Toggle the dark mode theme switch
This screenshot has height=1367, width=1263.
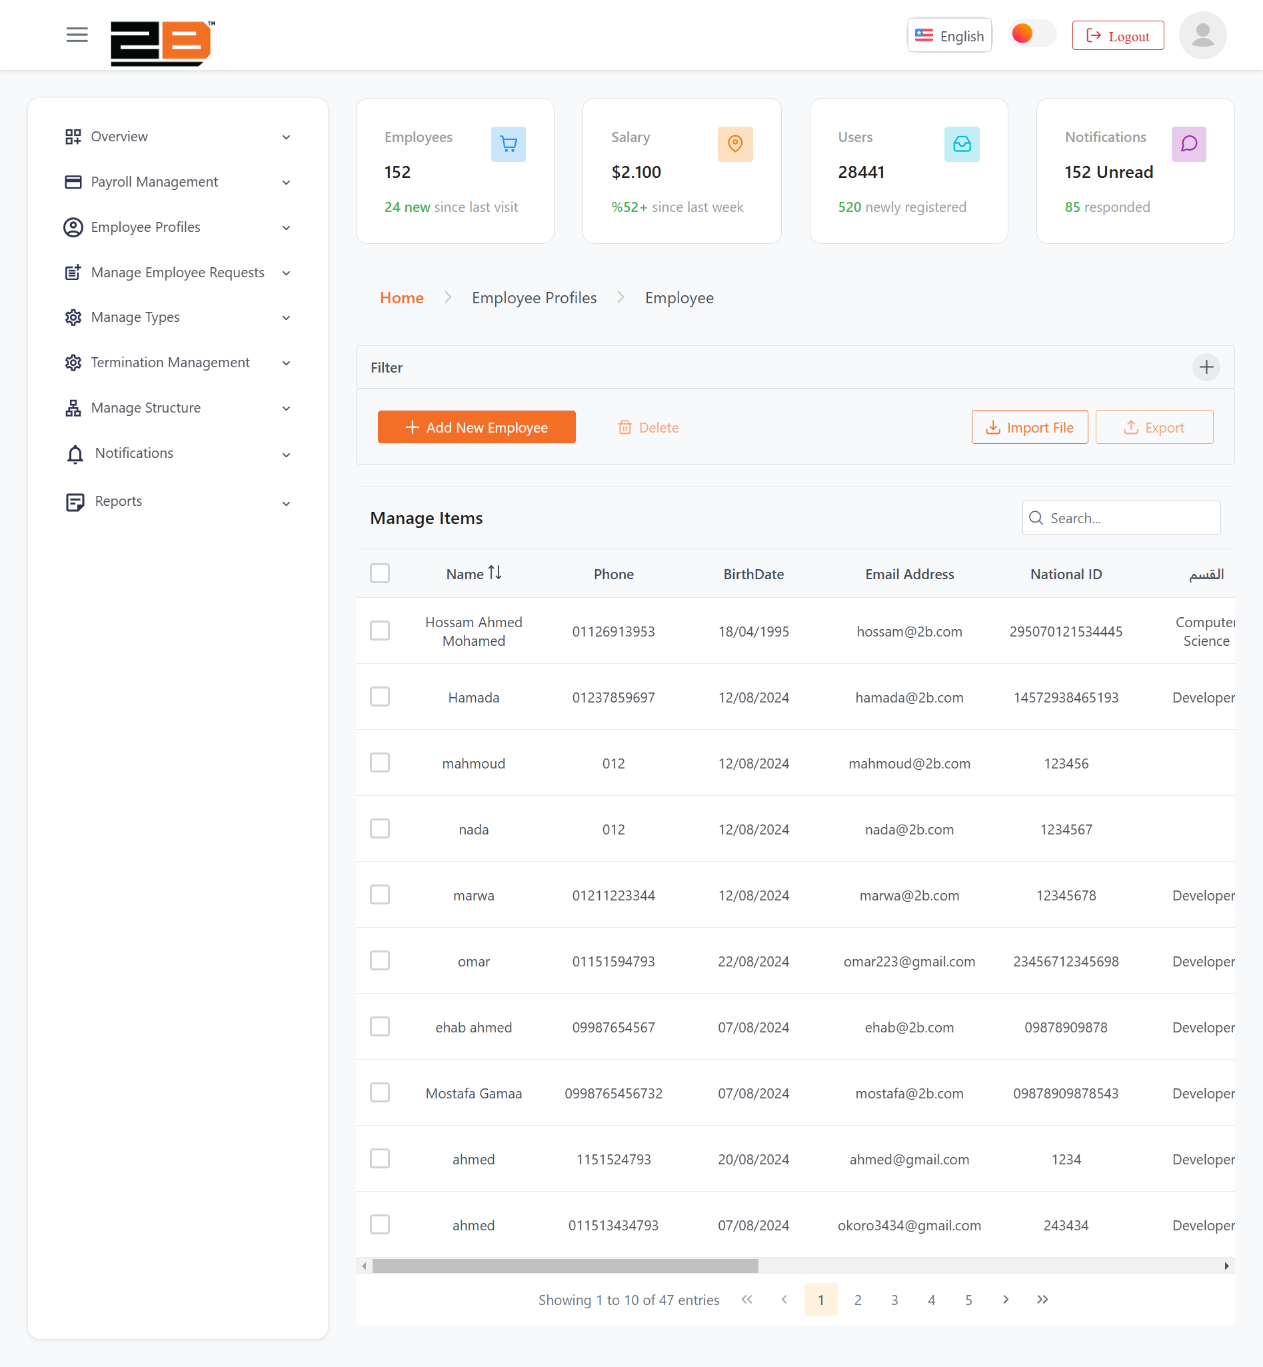[x=1032, y=34]
